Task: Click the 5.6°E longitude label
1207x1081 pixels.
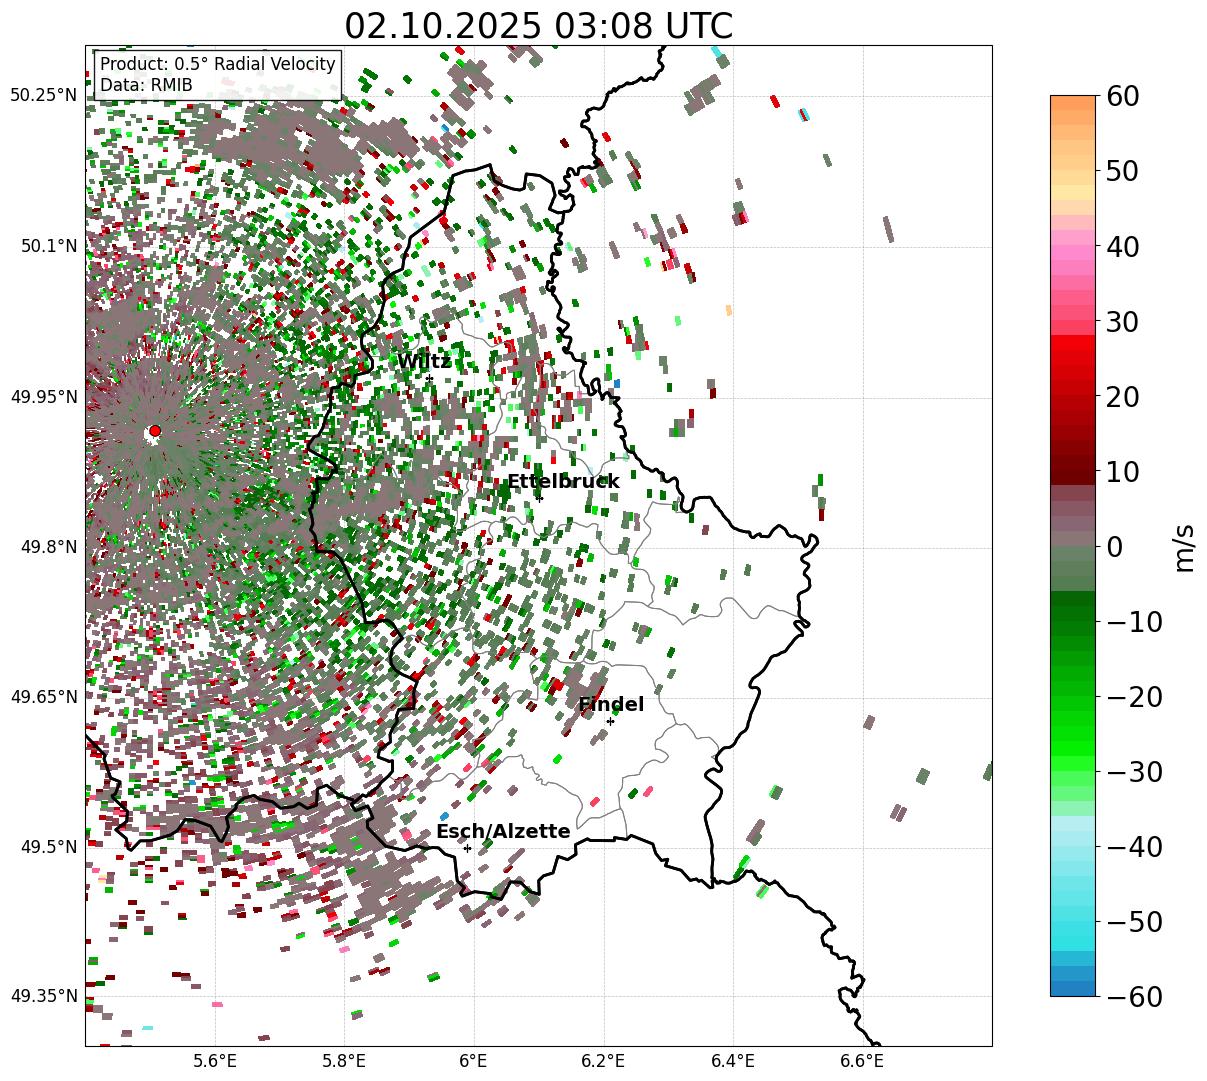Action: 215,1061
